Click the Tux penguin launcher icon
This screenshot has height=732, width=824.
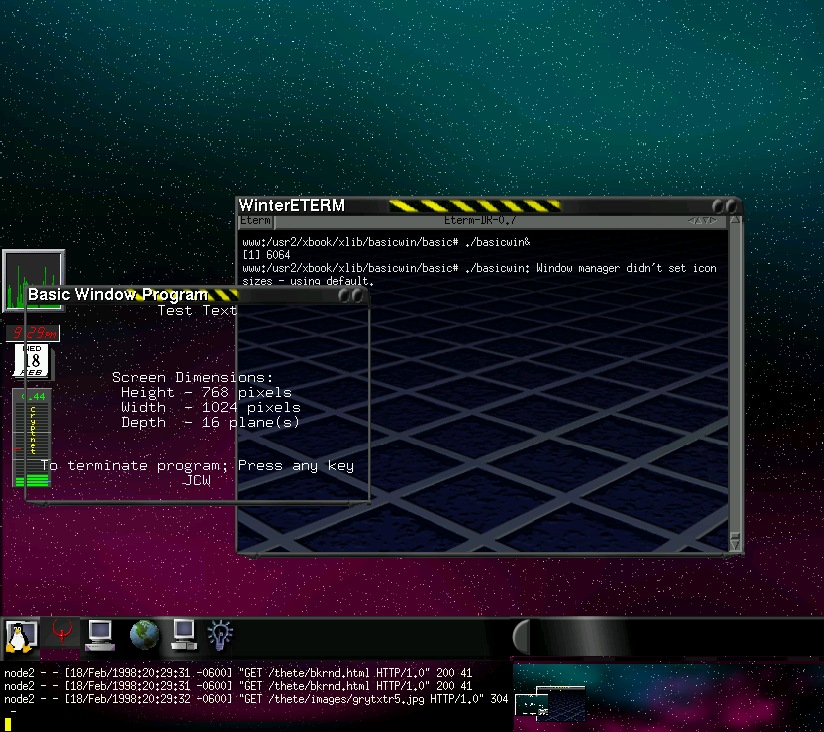point(21,637)
